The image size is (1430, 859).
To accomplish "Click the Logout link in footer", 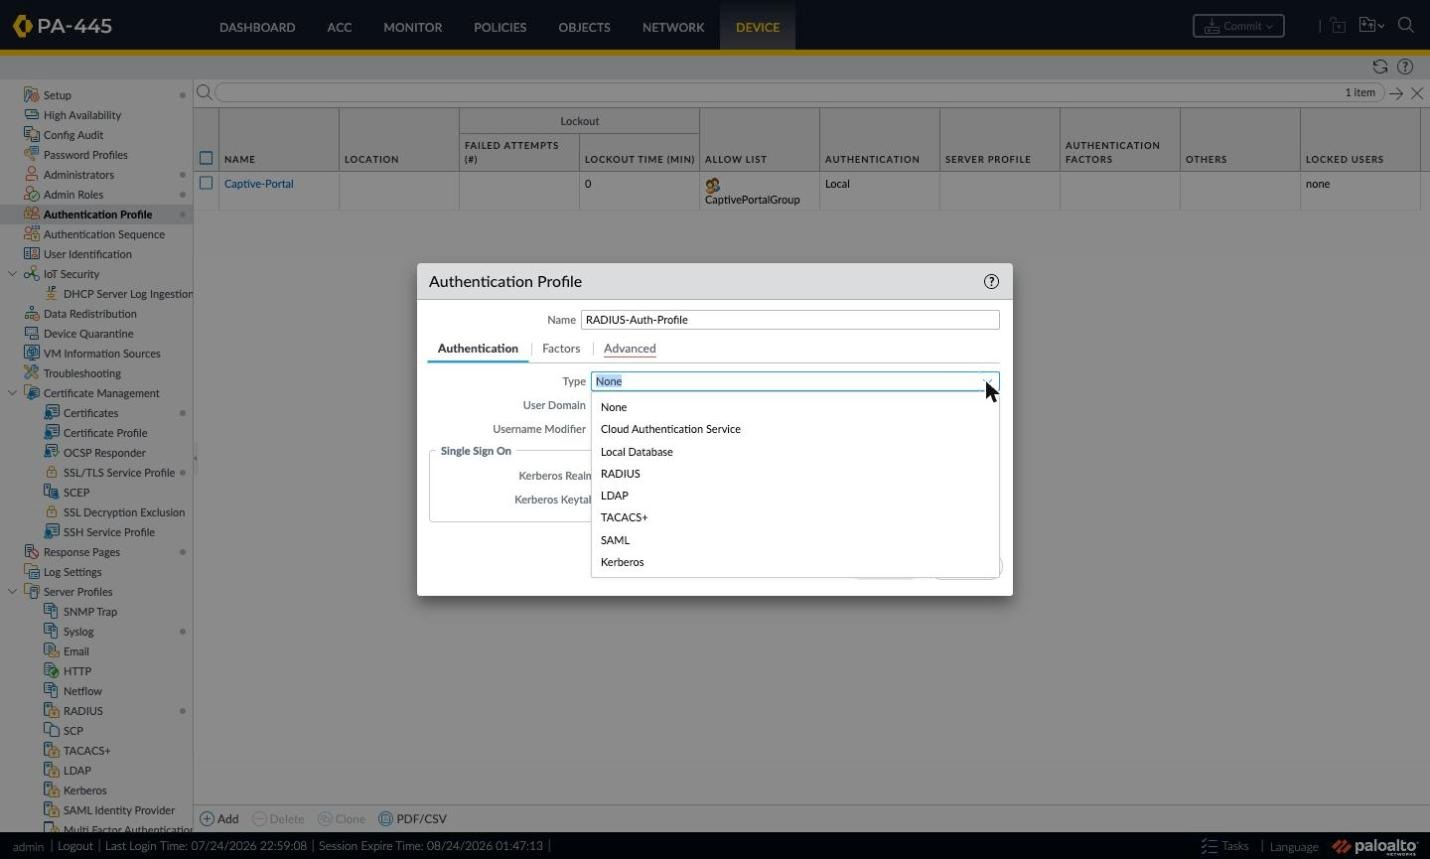I will 75,846.
